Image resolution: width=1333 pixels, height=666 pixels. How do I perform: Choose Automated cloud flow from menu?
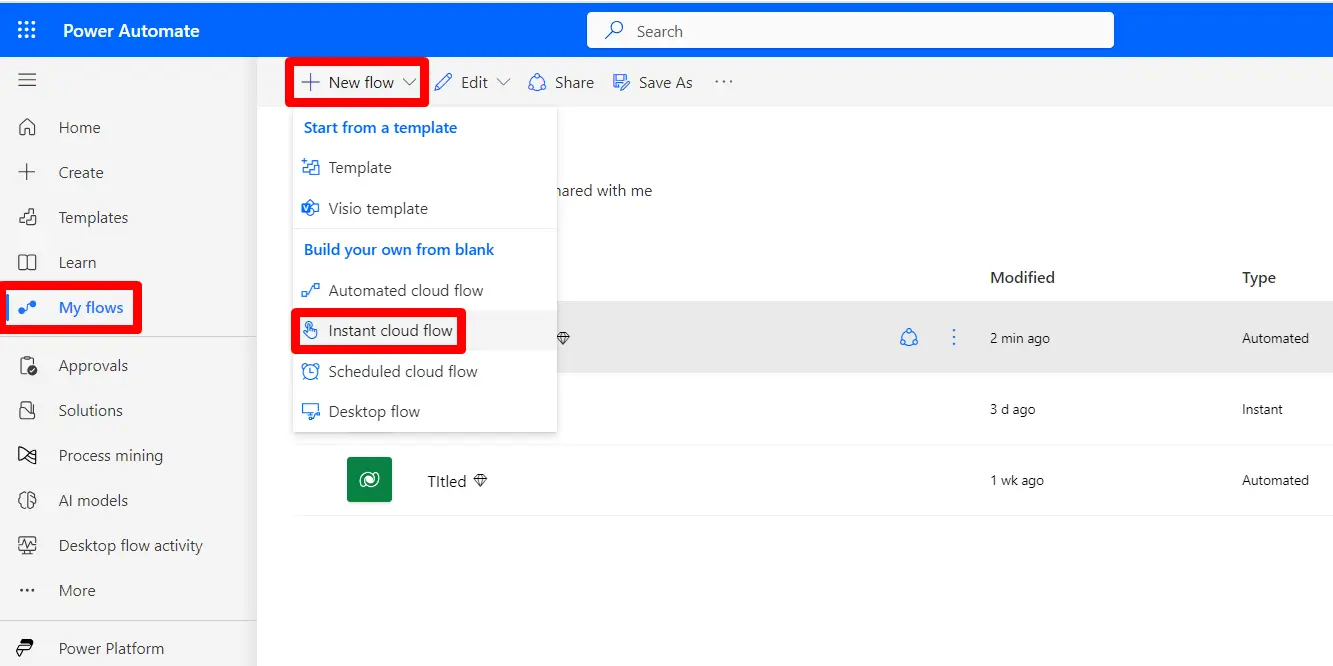pos(405,291)
